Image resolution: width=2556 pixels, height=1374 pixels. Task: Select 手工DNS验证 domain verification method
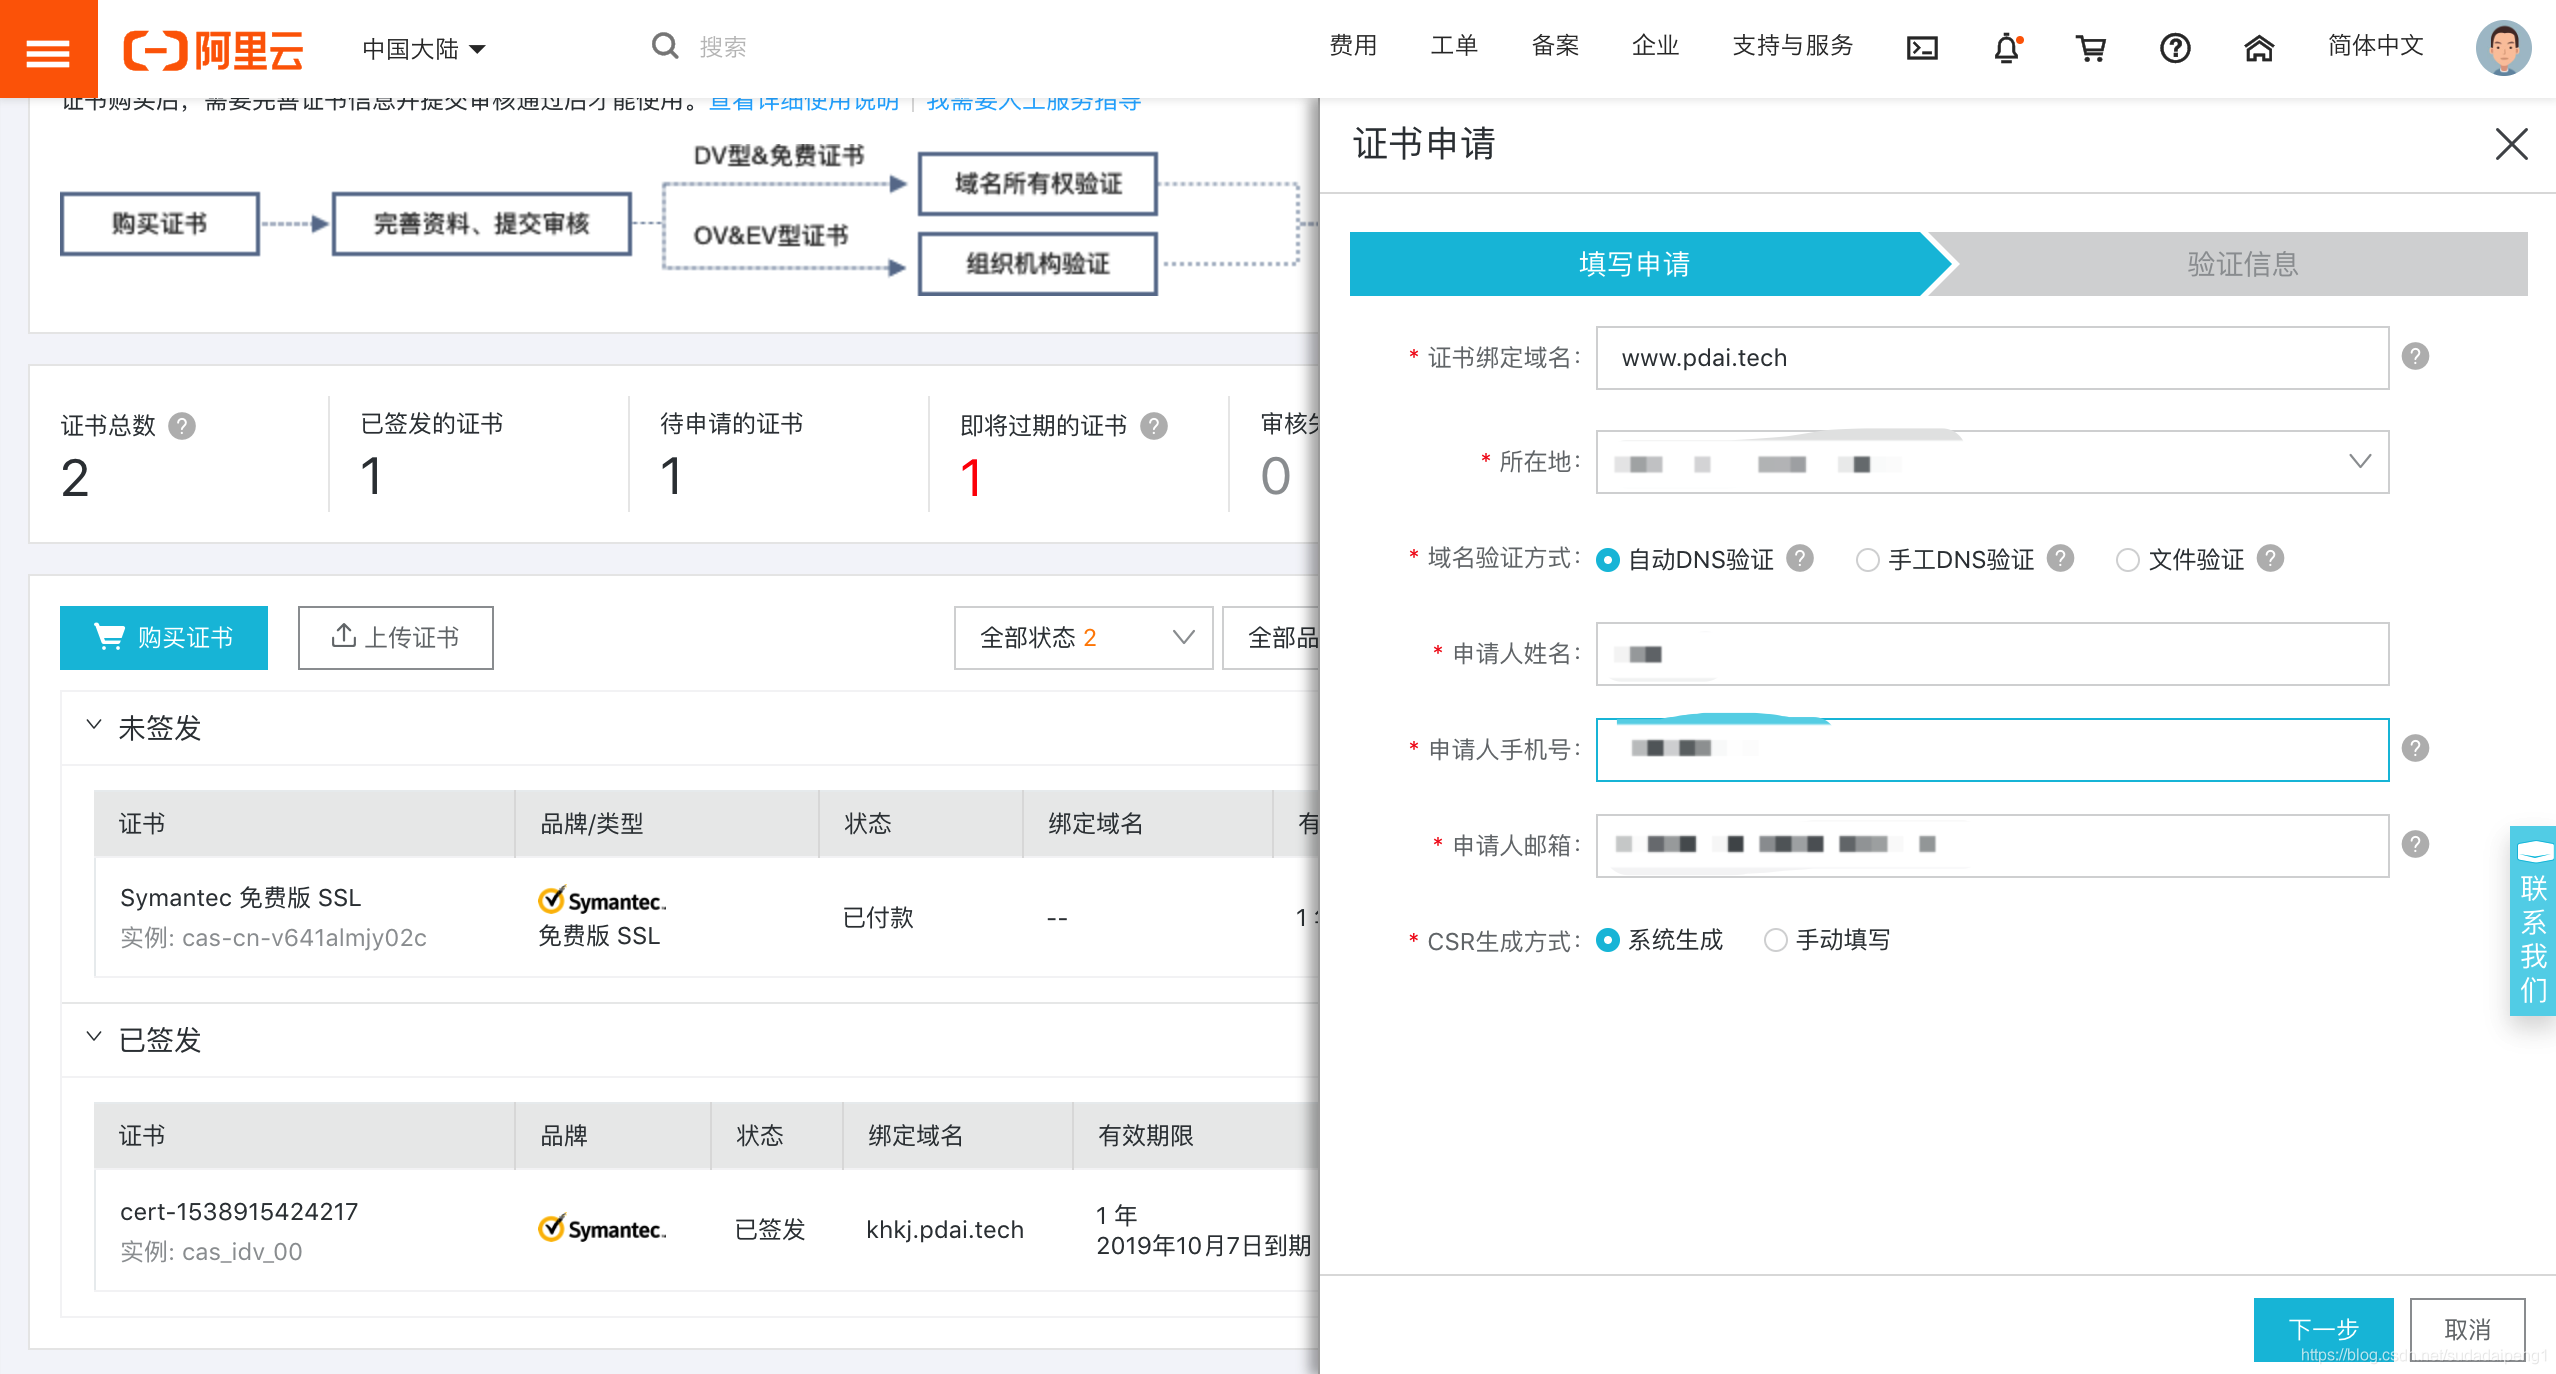point(1868,560)
